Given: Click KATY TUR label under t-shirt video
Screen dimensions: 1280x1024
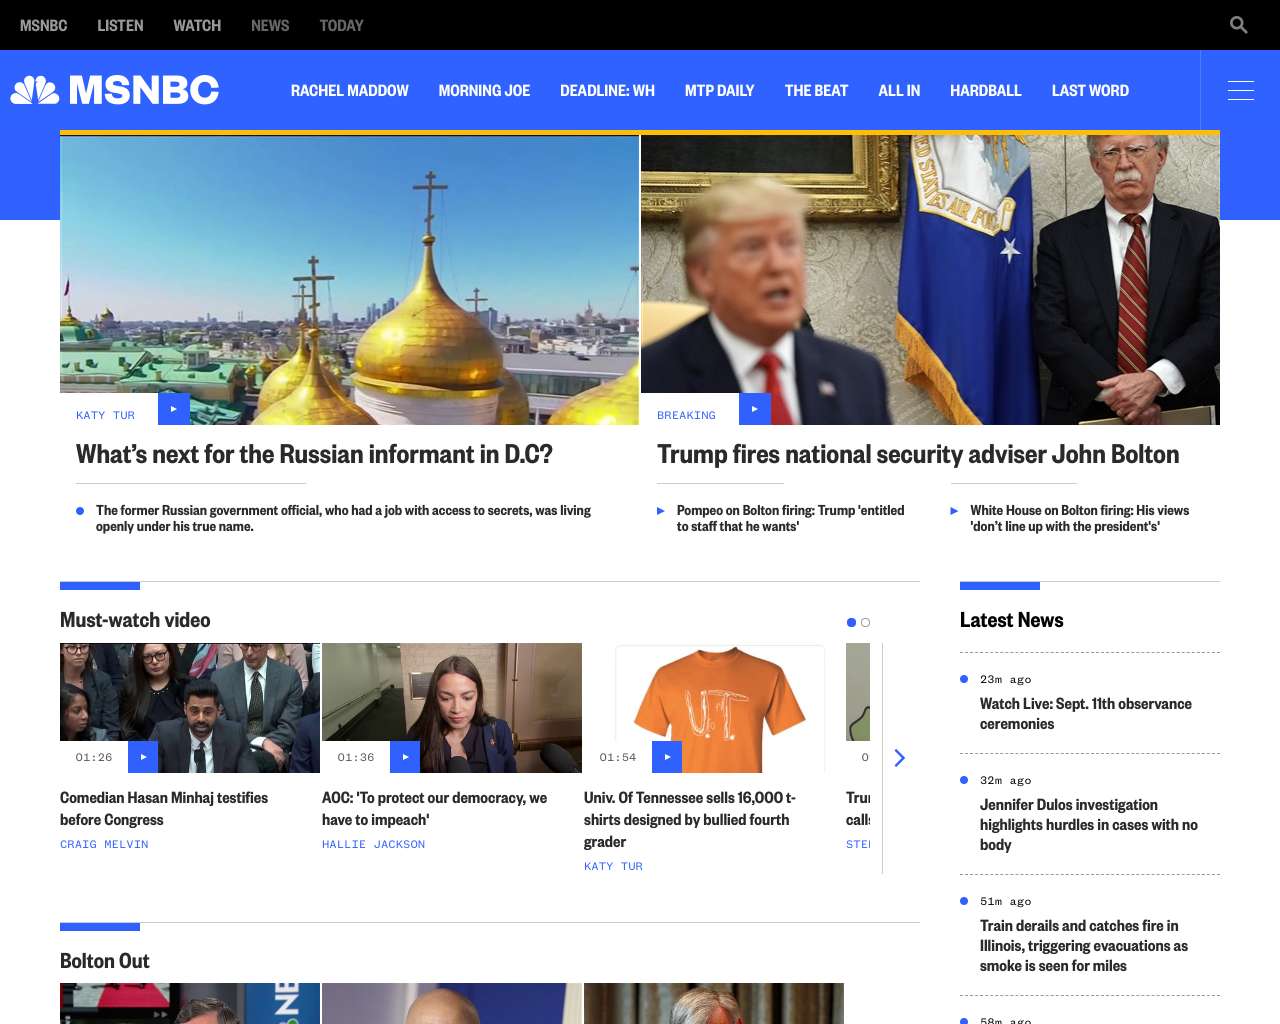Looking at the screenshot, I should 613,866.
